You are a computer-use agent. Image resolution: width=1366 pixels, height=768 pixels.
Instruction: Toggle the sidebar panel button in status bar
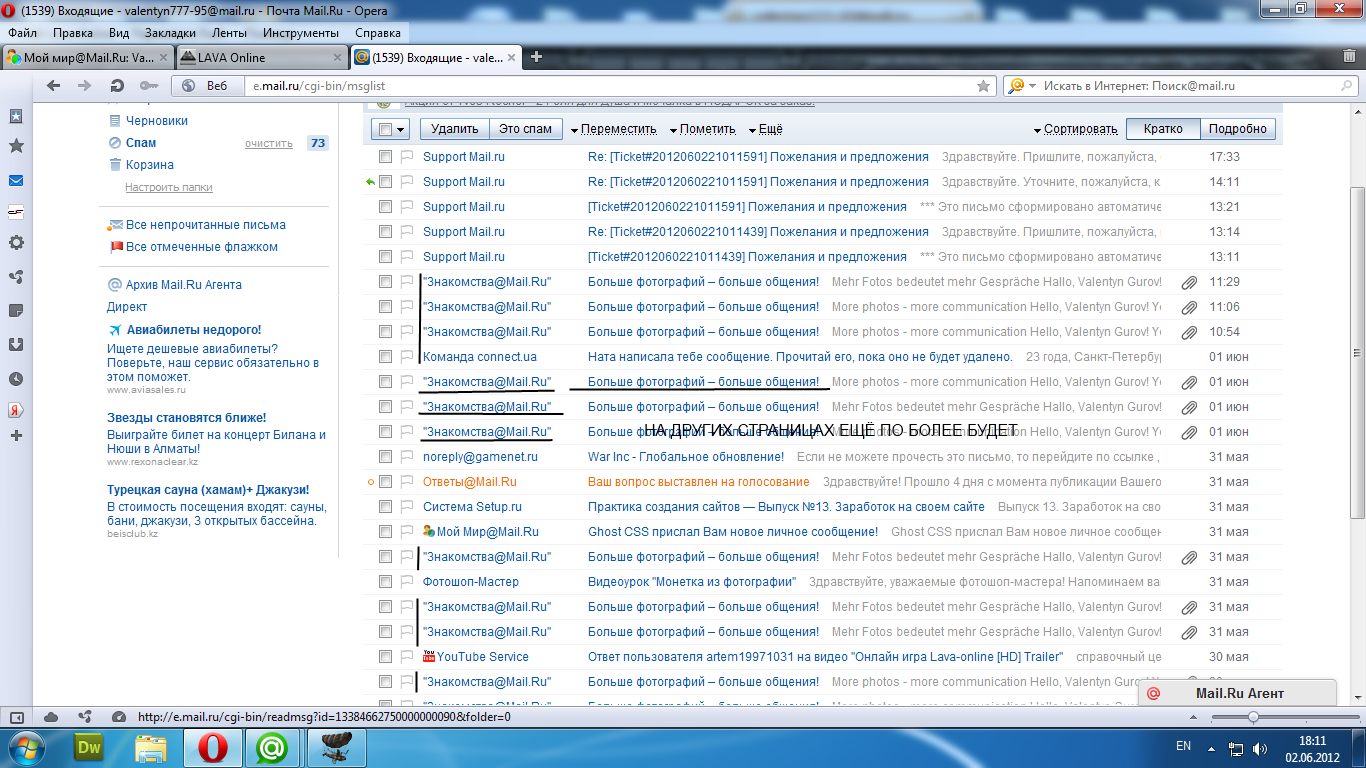(x=16, y=717)
